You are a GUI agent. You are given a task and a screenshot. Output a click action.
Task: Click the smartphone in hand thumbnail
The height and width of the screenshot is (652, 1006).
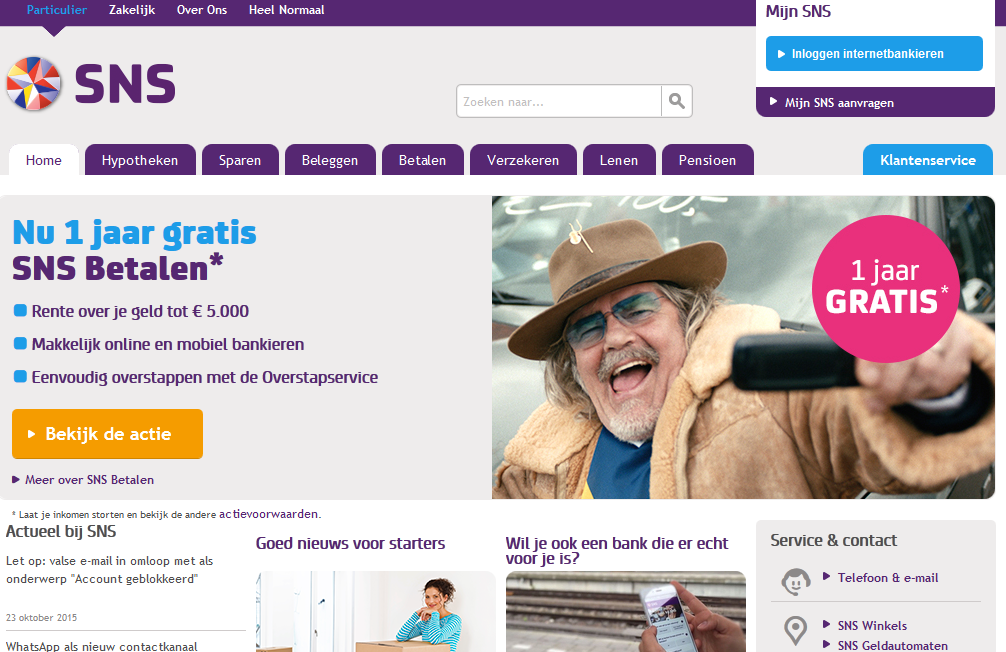pyautogui.click(x=626, y=612)
